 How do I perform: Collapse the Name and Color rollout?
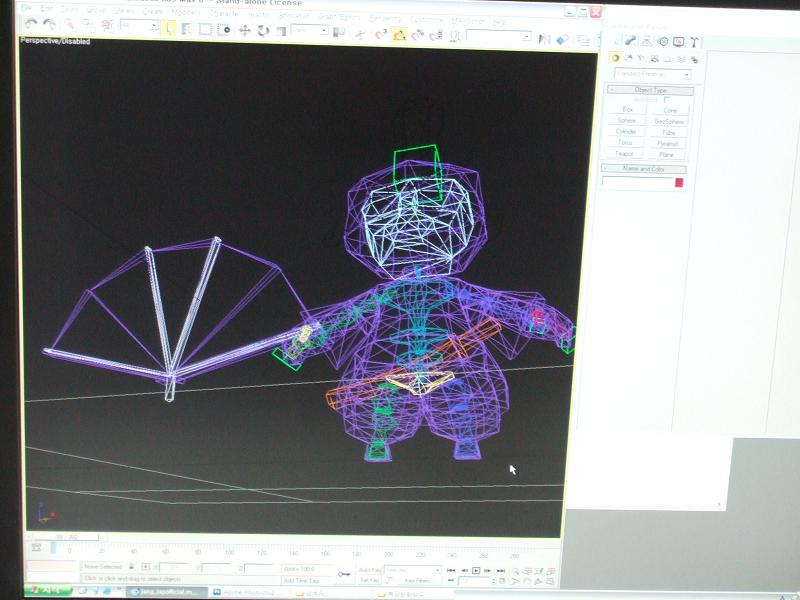click(x=644, y=168)
